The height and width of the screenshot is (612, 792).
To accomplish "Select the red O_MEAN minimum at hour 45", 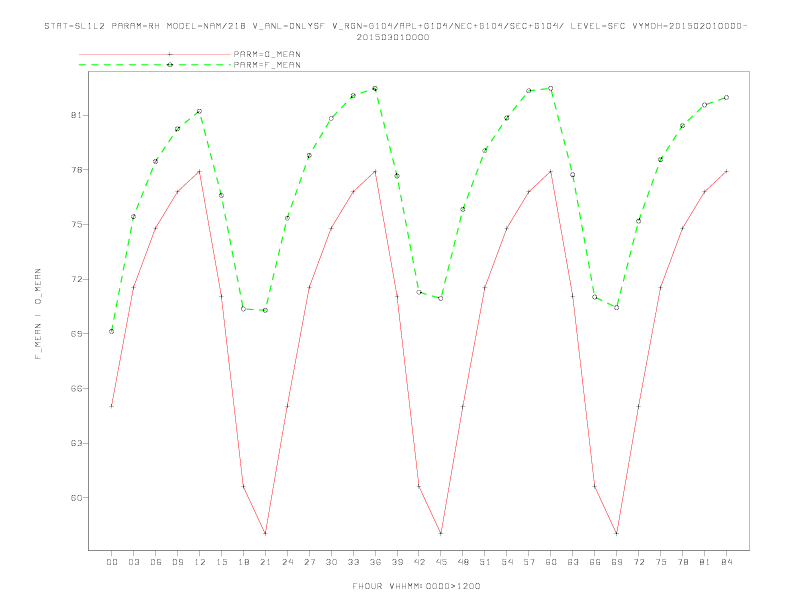I will tap(441, 533).
